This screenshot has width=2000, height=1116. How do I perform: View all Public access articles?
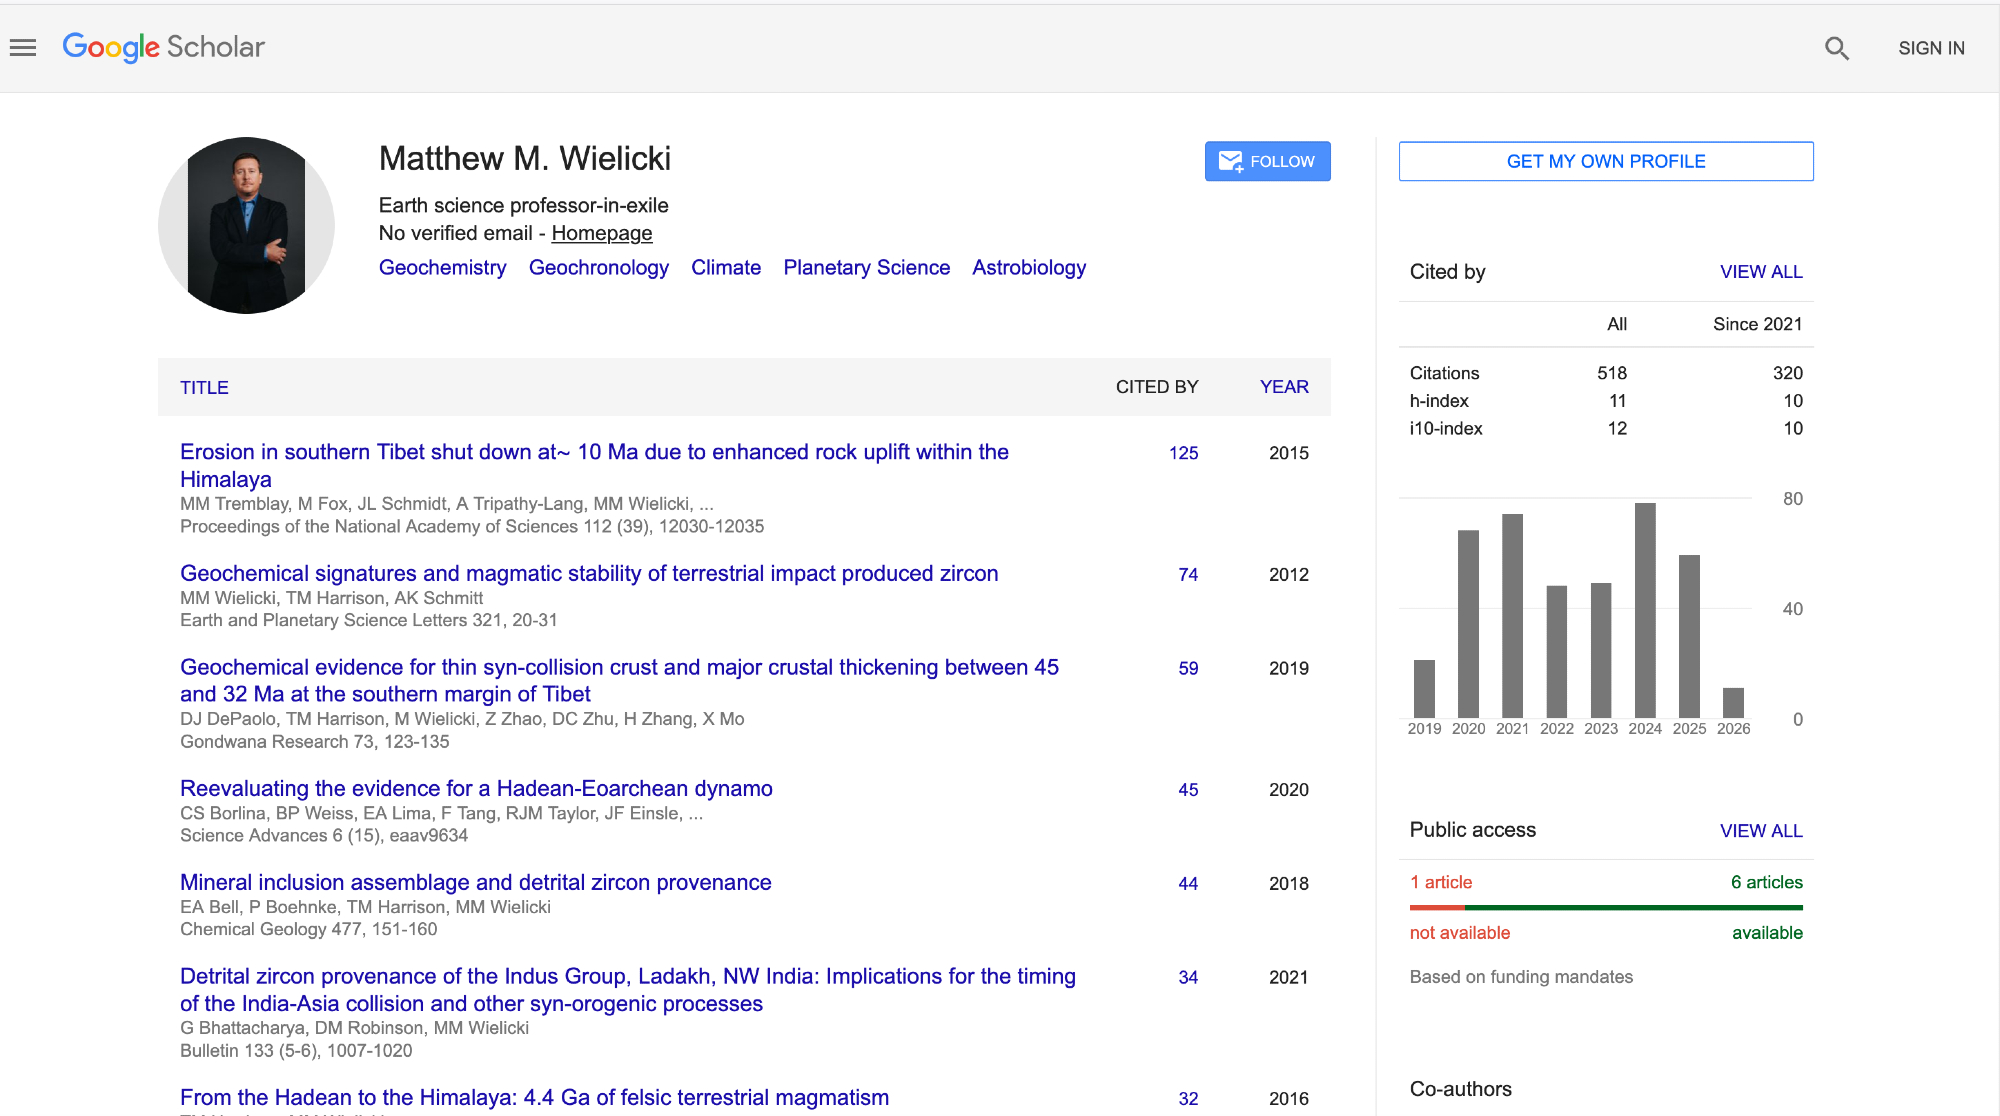point(1760,831)
